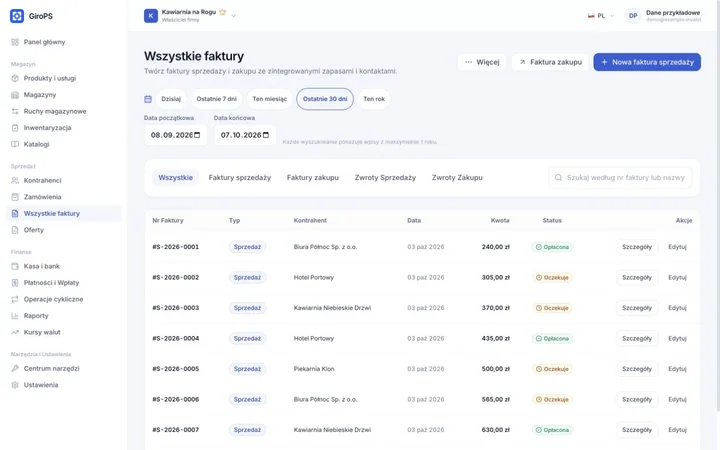Select the Dzisiaj date filter
This screenshot has width=720, height=450.
171,99
